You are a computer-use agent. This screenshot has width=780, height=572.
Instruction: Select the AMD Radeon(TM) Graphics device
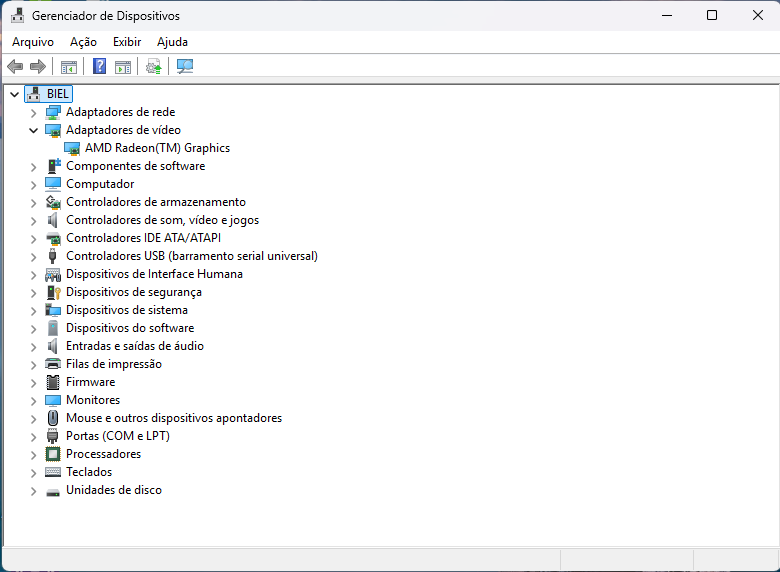[x=157, y=148]
